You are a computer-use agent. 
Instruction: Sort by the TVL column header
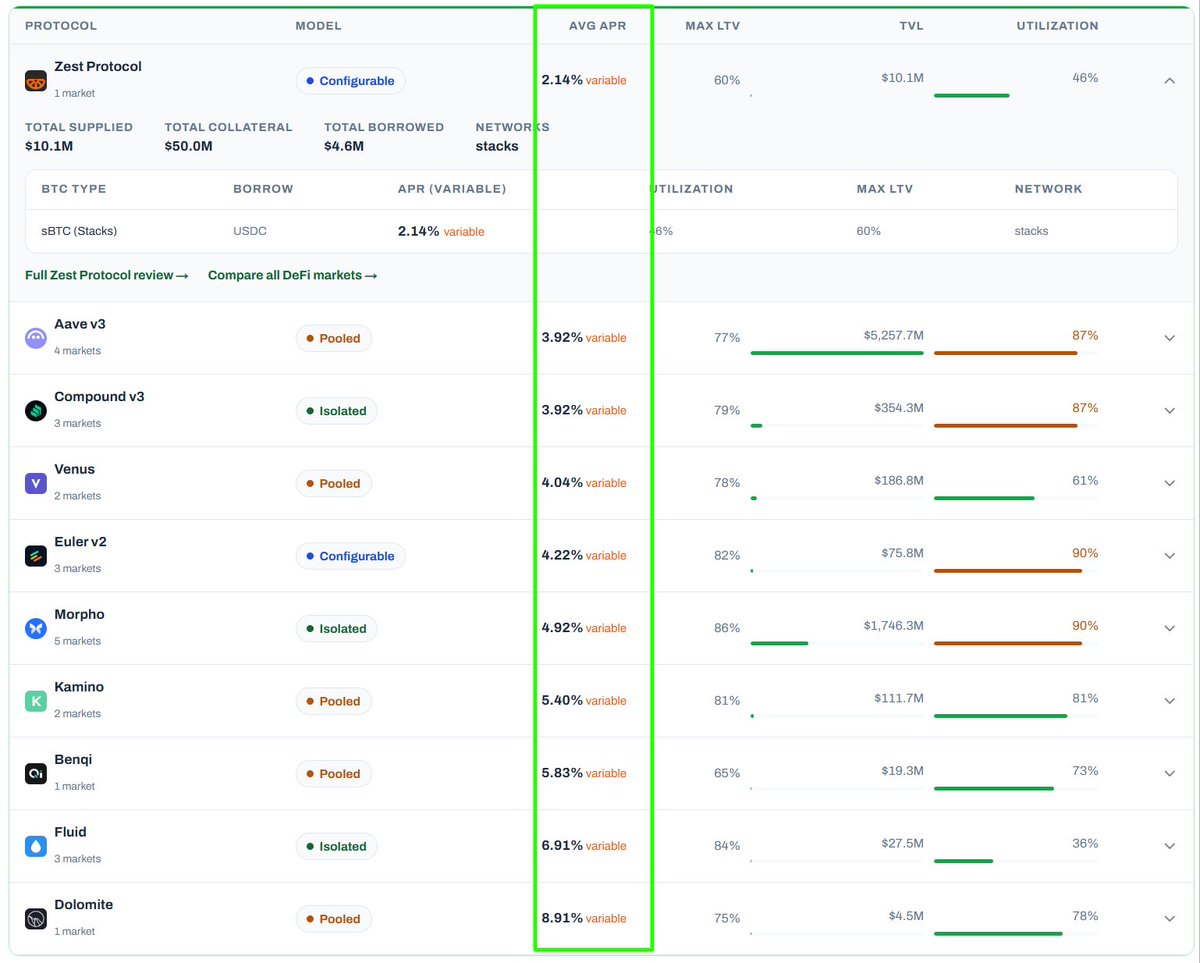coord(911,26)
